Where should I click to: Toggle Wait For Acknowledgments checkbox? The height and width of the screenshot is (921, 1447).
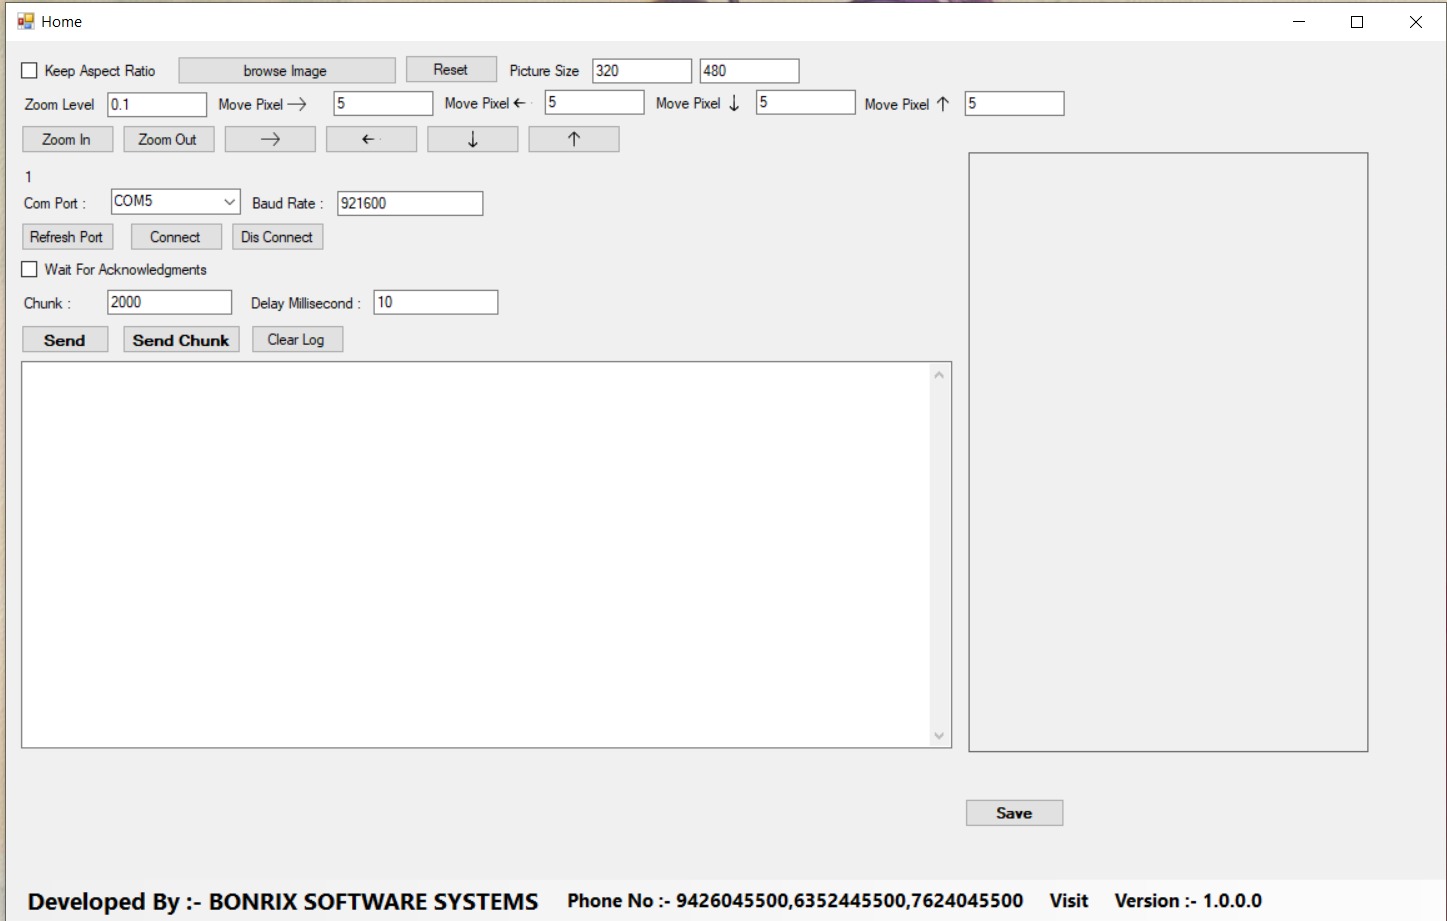pyautogui.click(x=30, y=270)
